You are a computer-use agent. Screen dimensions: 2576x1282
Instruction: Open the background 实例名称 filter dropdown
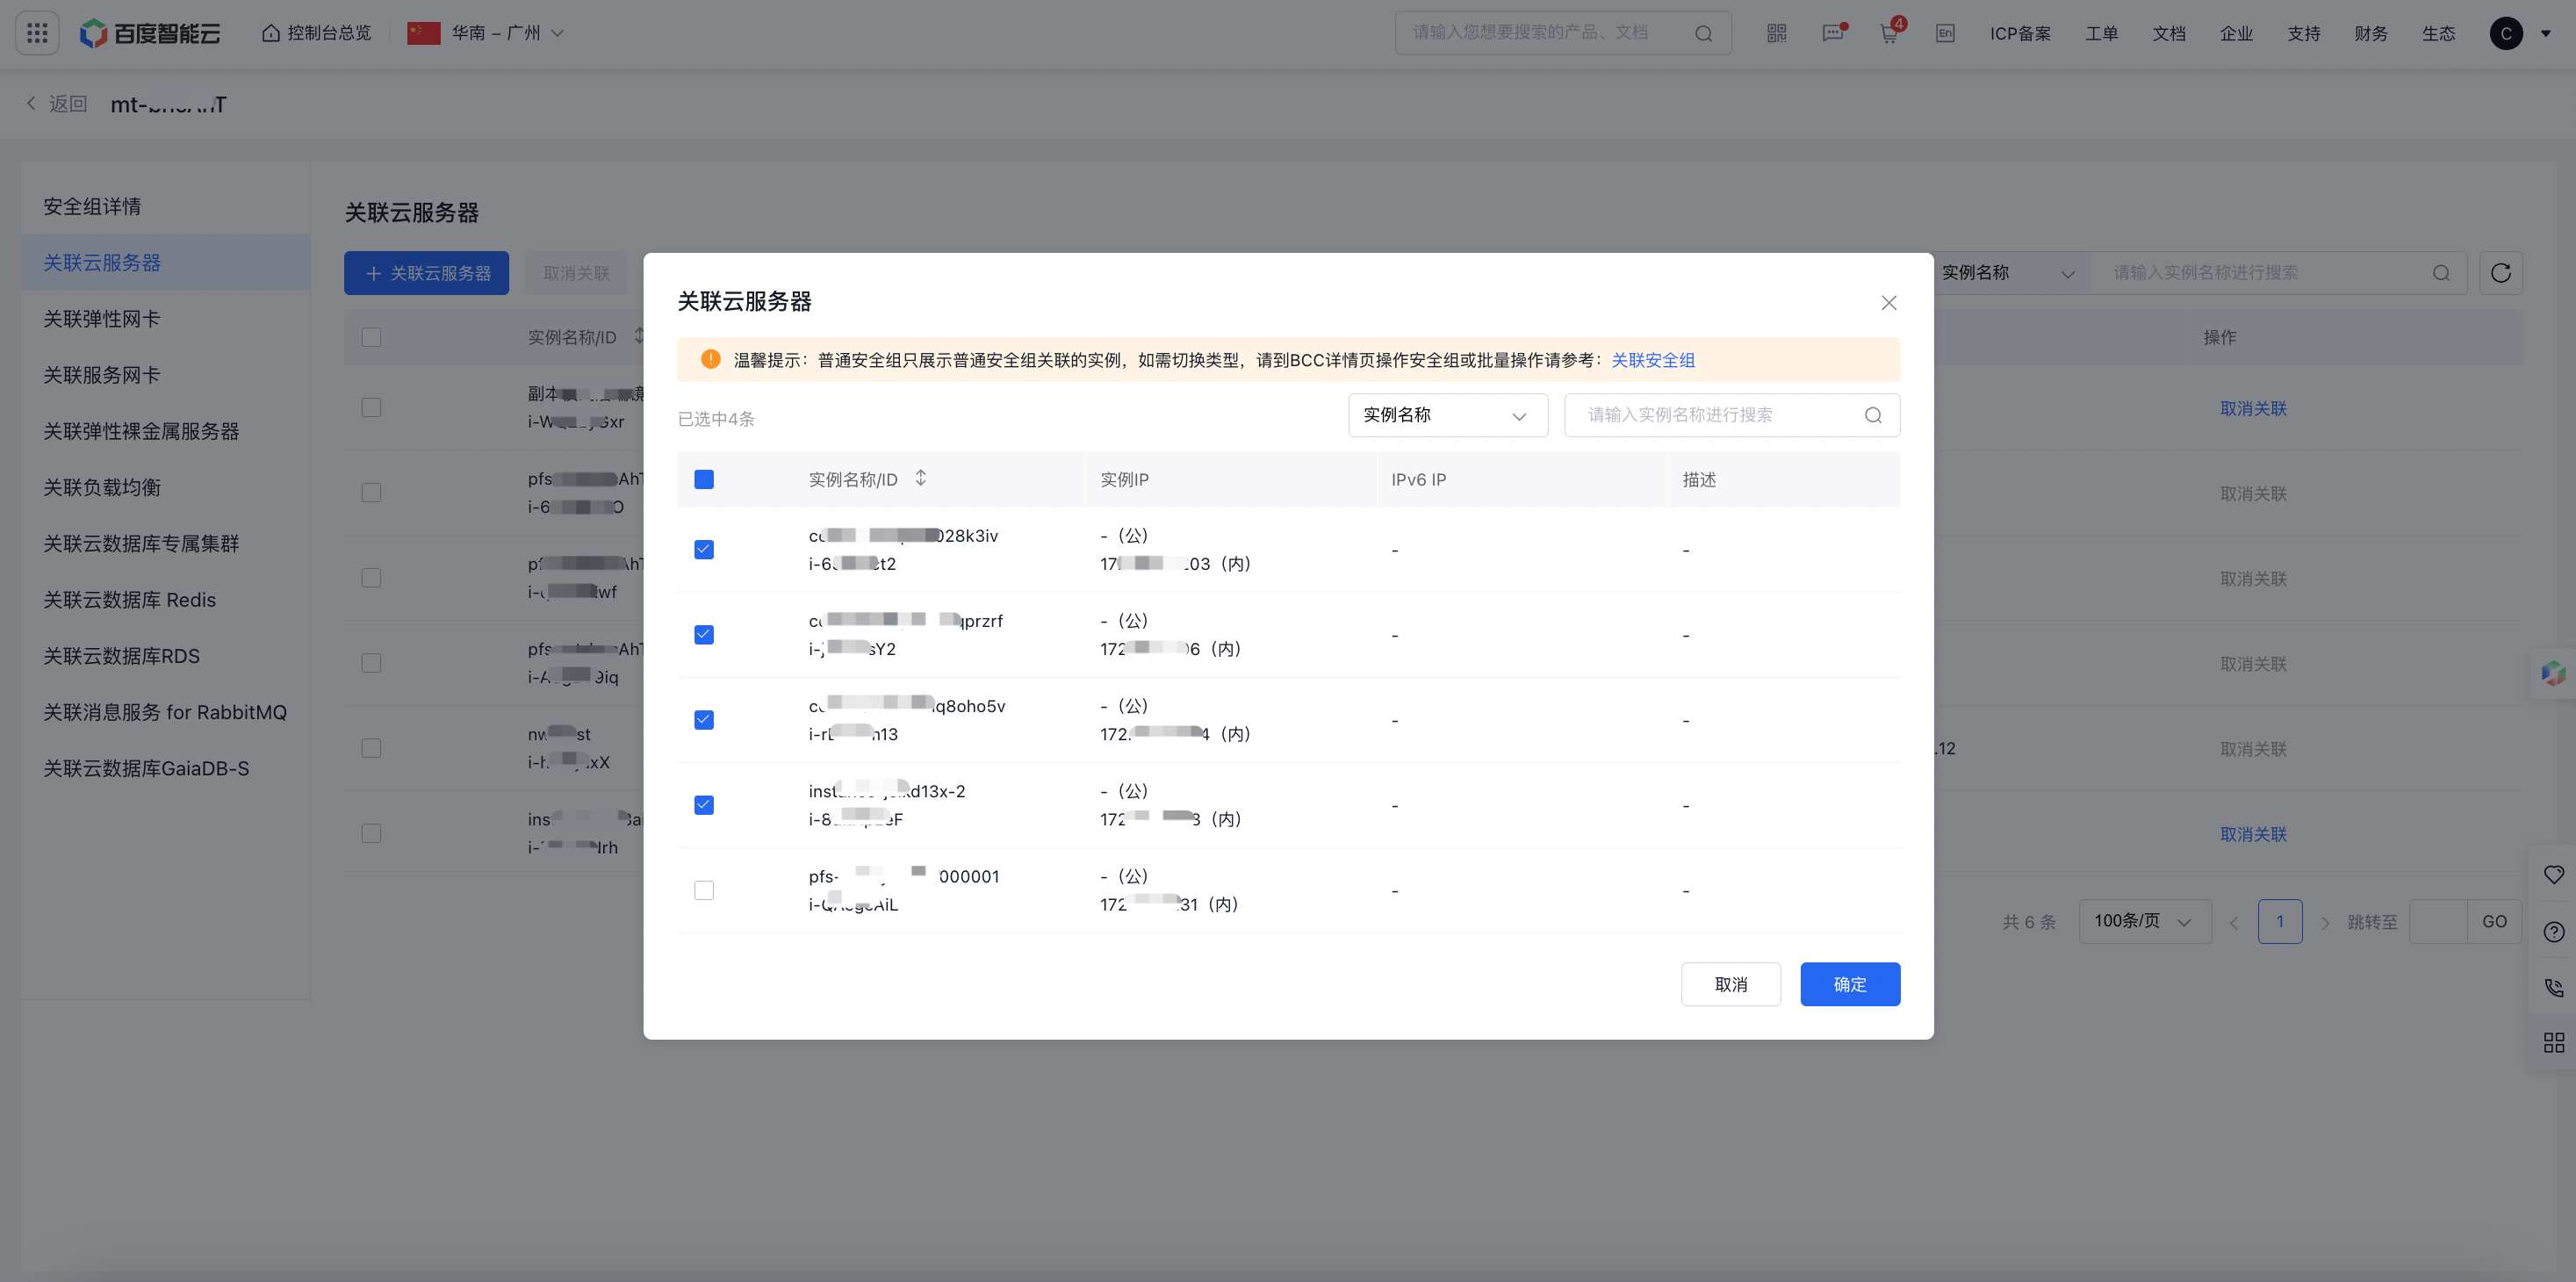[2010, 273]
